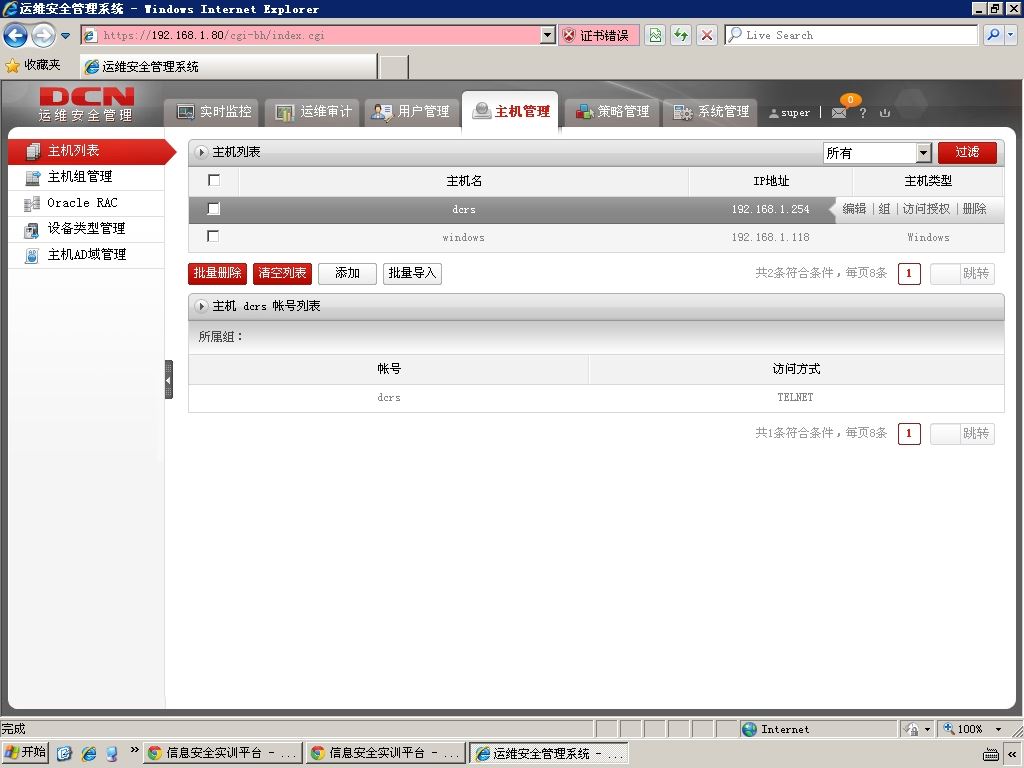
Task: Switch to 运维审计 tab
Action: click(313, 112)
